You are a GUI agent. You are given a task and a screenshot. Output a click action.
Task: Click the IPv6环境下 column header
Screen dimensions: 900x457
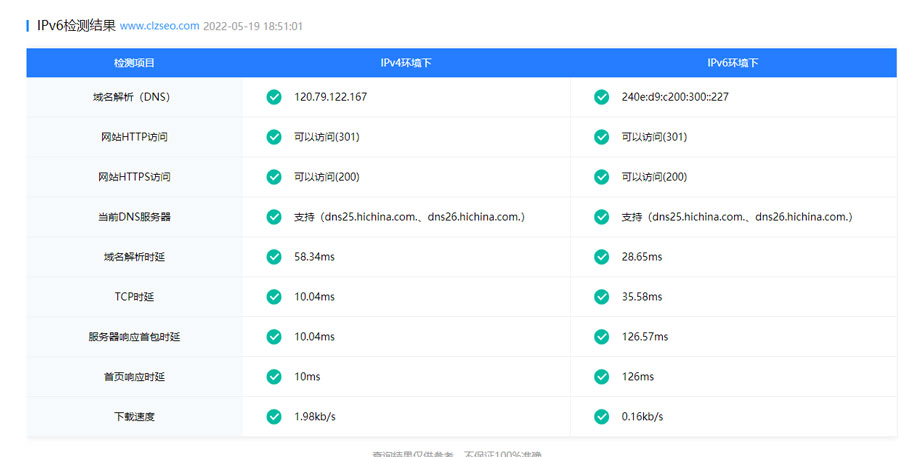[733, 62]
